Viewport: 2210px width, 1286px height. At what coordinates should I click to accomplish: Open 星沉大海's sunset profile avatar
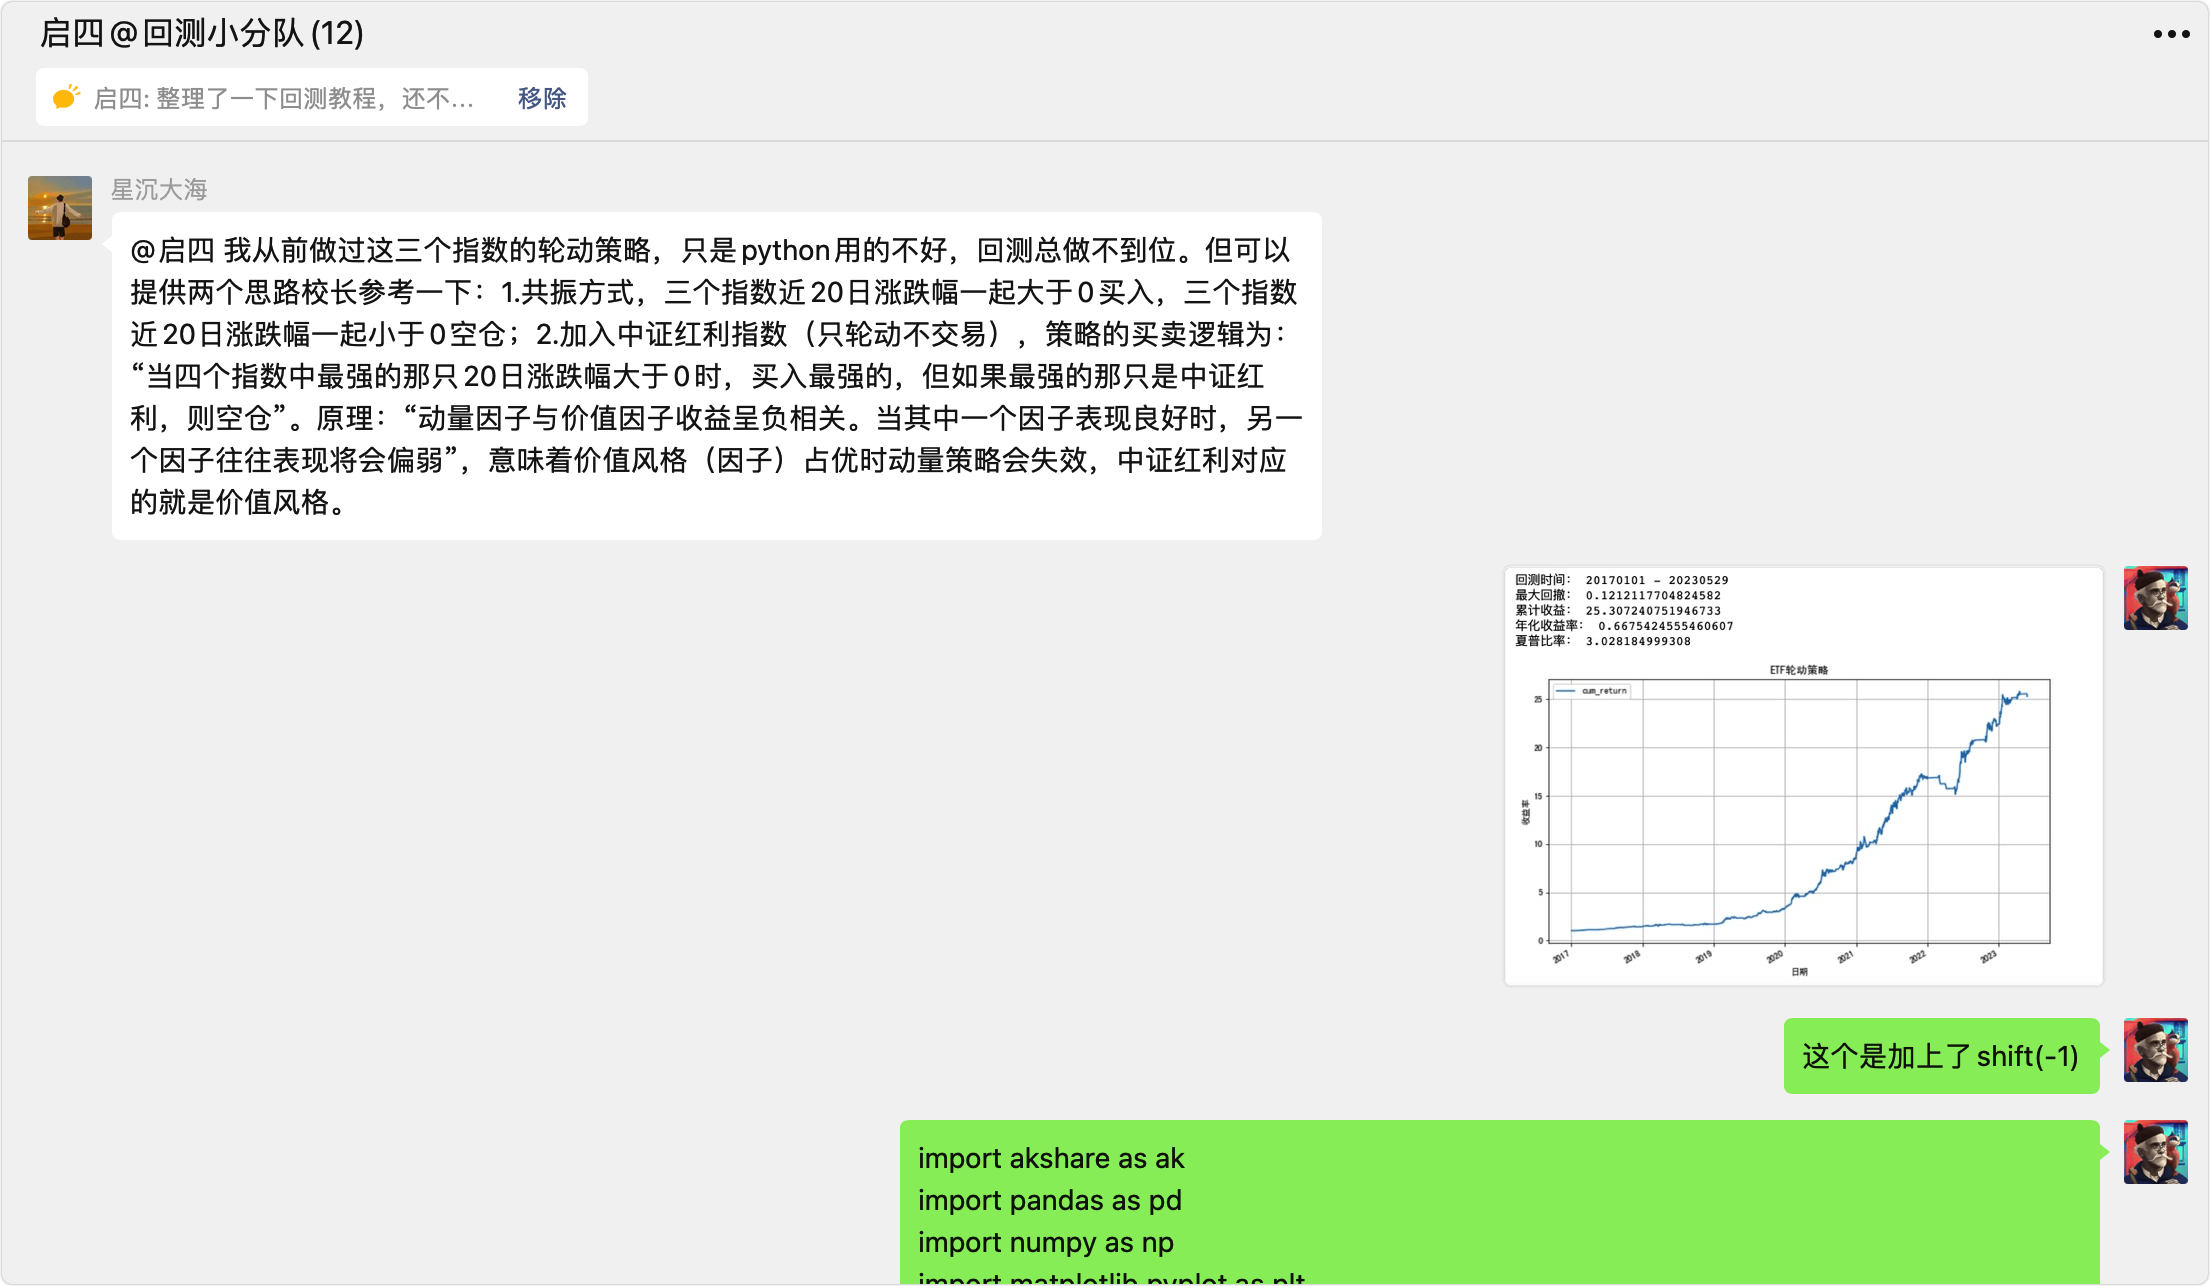tap(60, 208)
